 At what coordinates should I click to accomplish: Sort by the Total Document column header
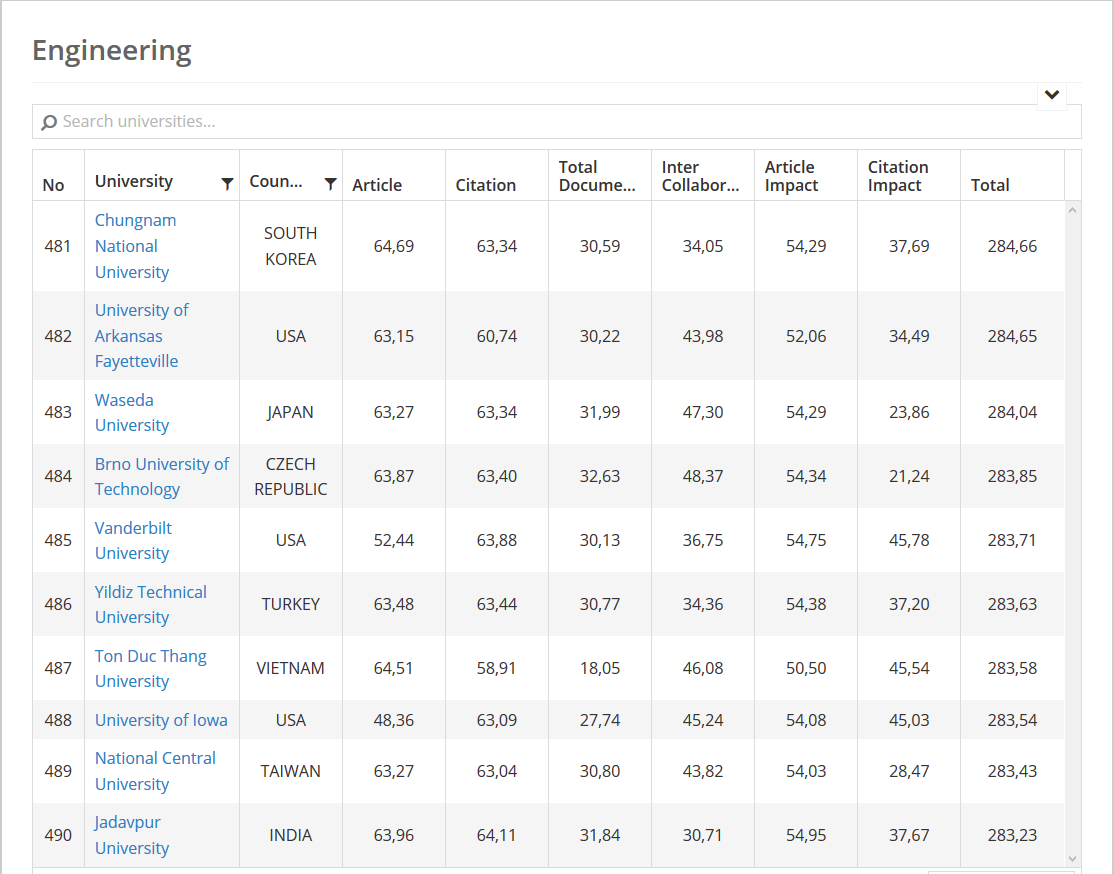tap(597, 176)
